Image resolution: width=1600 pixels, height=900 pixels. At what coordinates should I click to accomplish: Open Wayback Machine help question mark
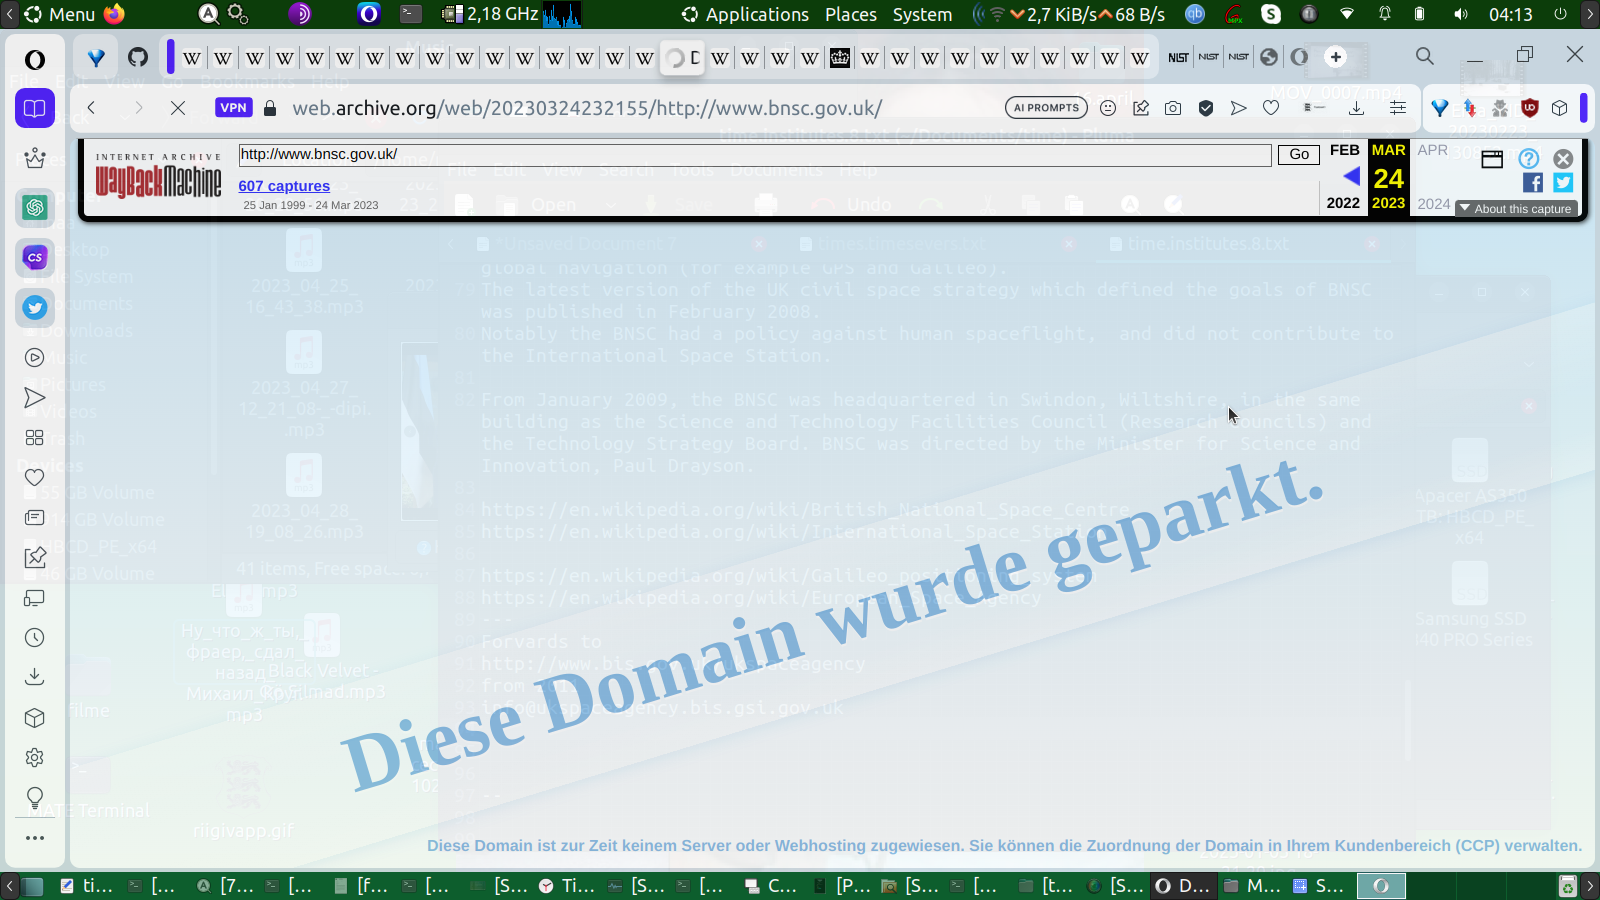tap(1529, 158)
